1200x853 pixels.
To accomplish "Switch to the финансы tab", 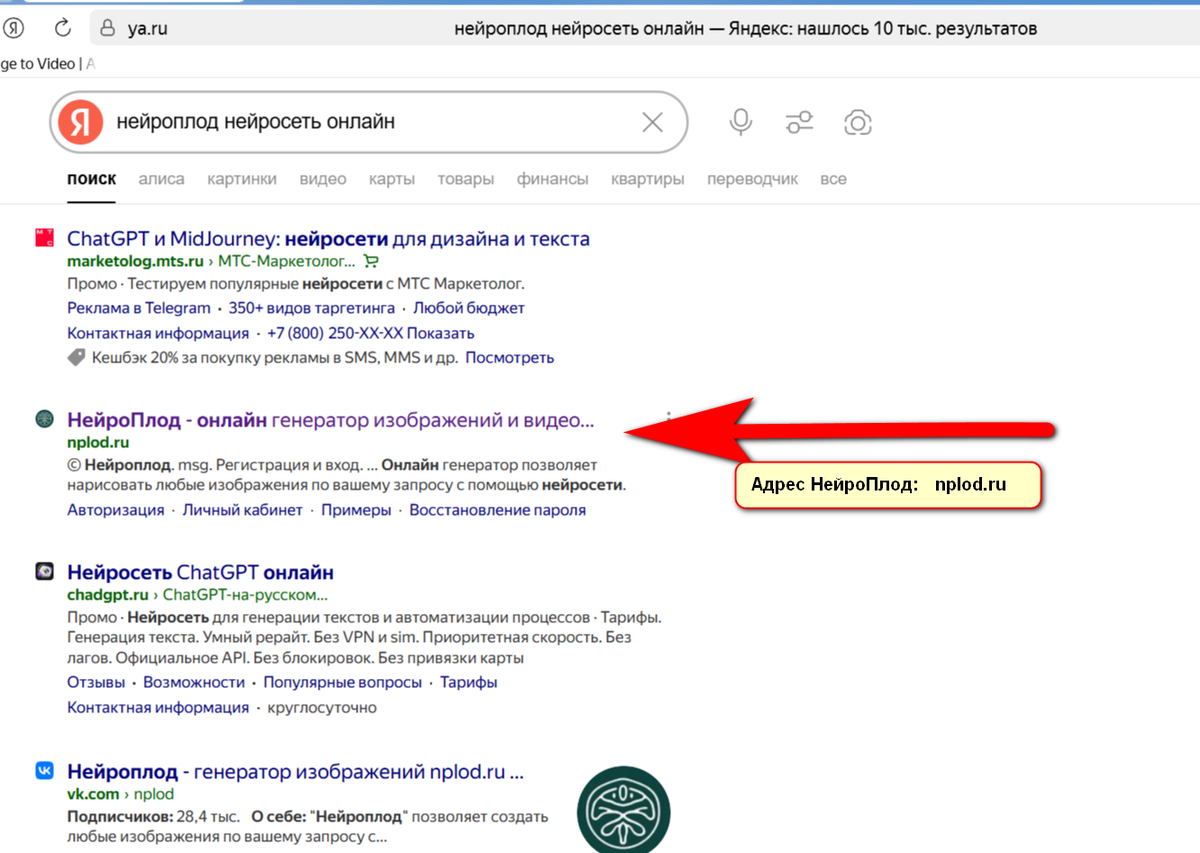I will [x=553, y=179].
